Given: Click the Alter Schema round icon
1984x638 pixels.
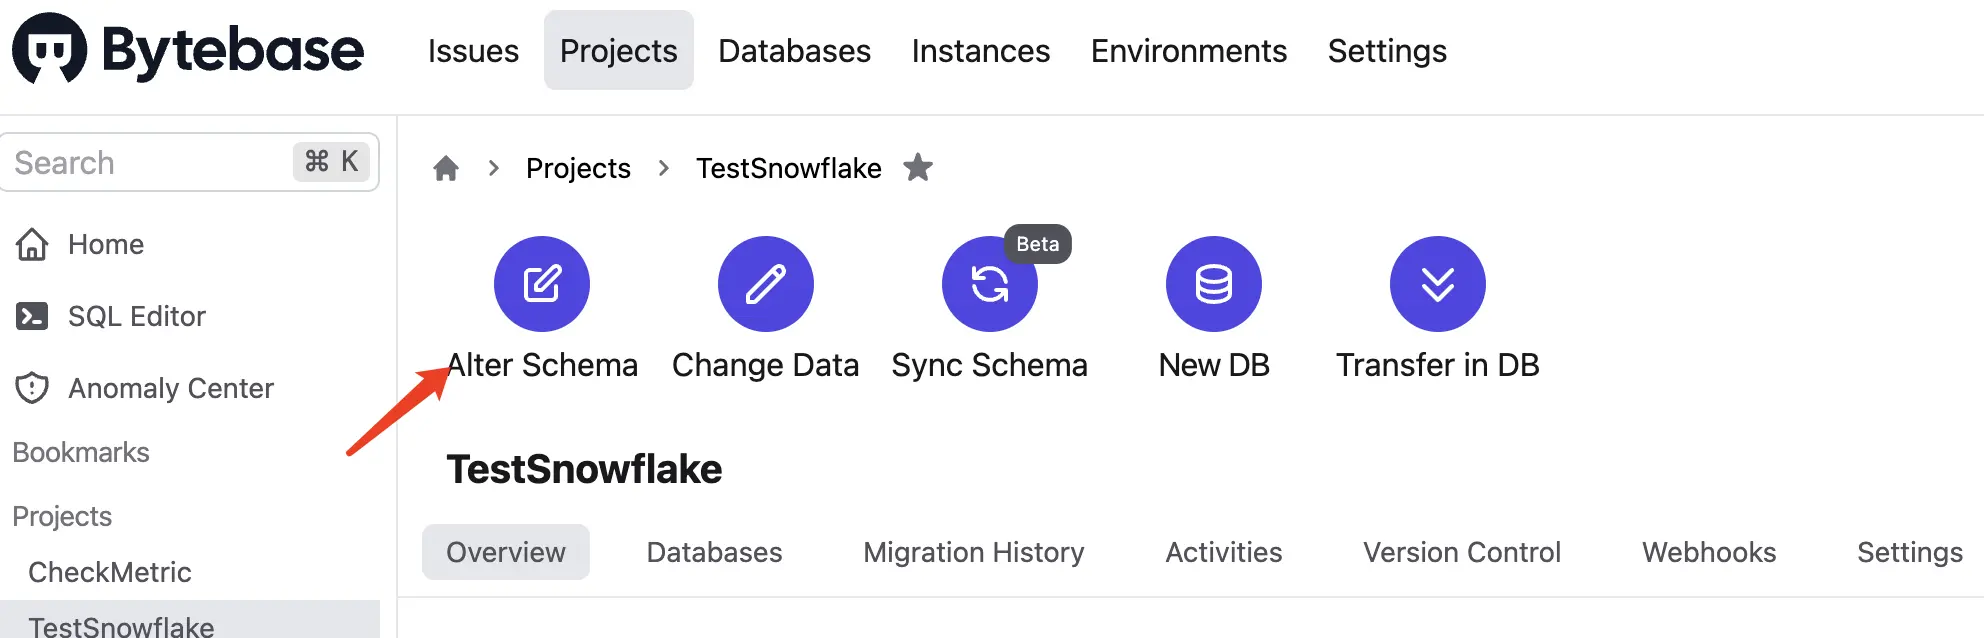Looking at the screenshot, I should (542, 284).
